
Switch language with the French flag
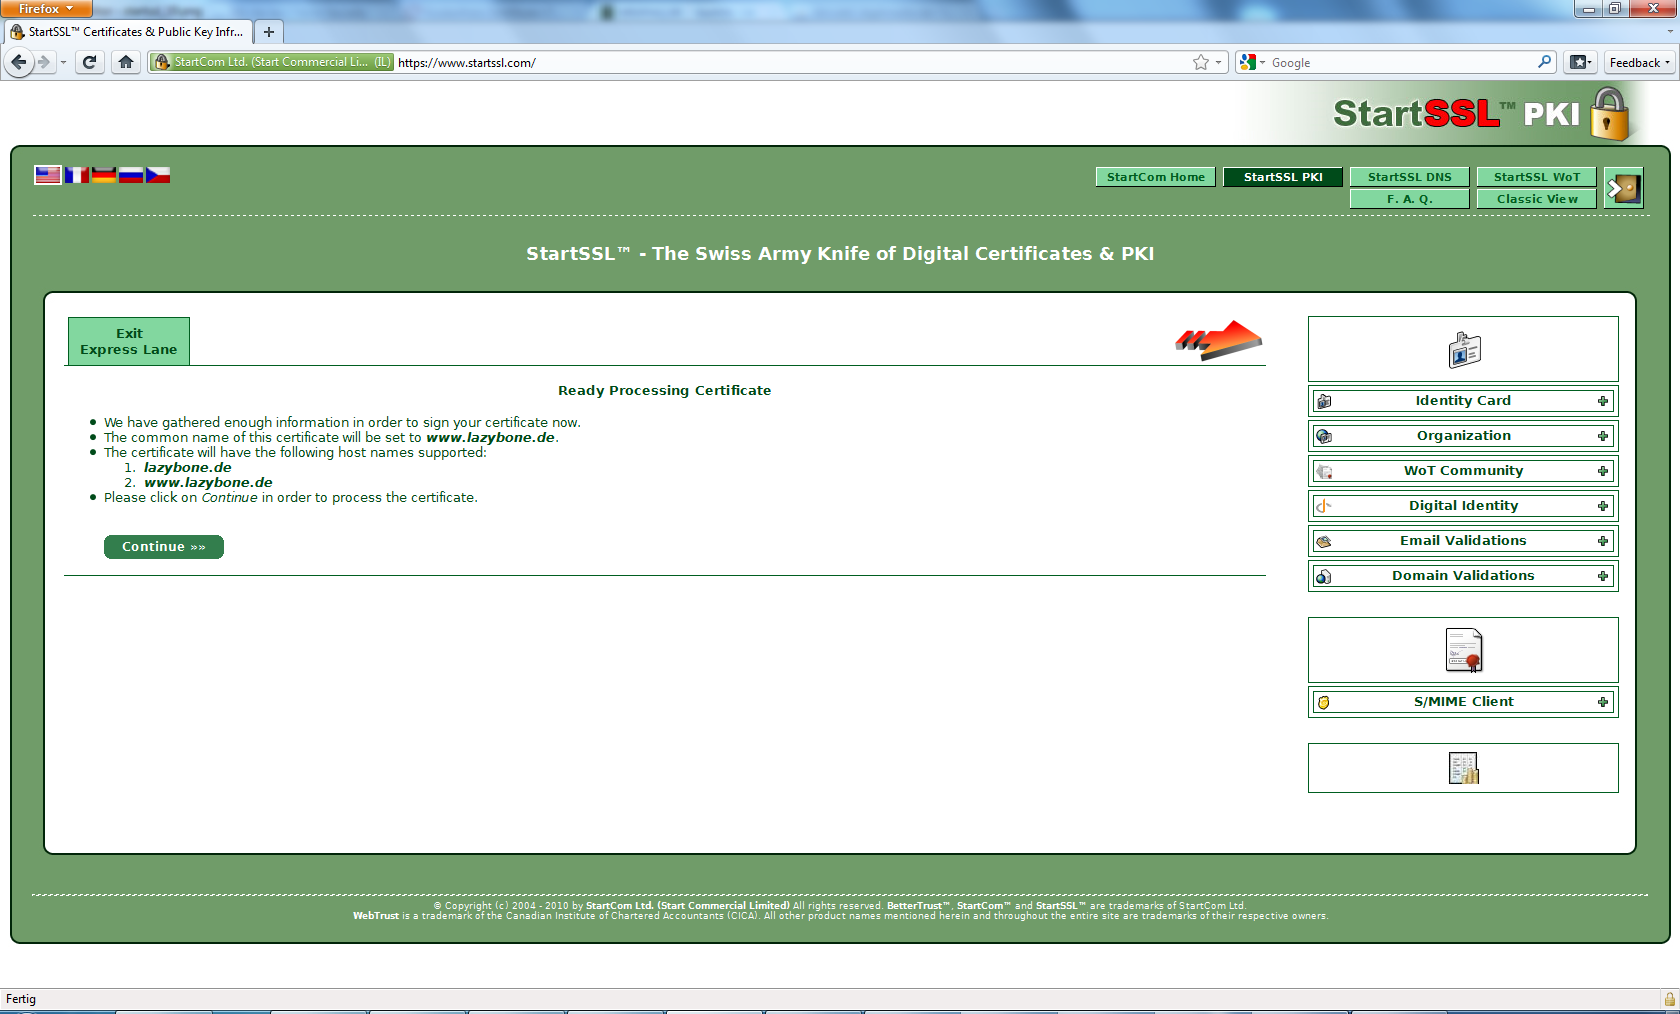point(76,175)
